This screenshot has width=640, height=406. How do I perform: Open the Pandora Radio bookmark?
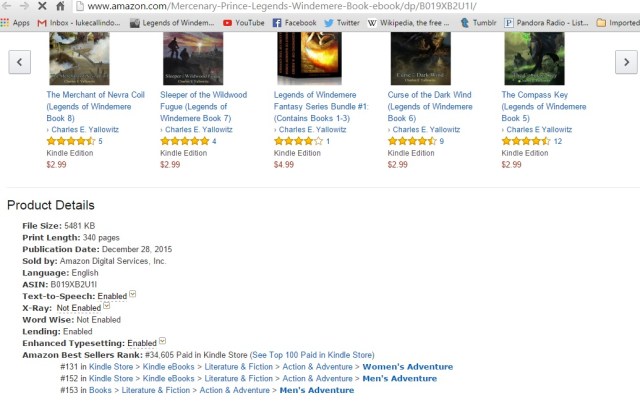[547, 23]
